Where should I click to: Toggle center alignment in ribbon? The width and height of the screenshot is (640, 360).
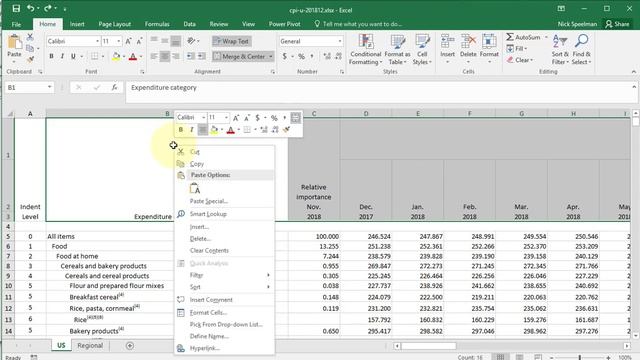point(164,56)
